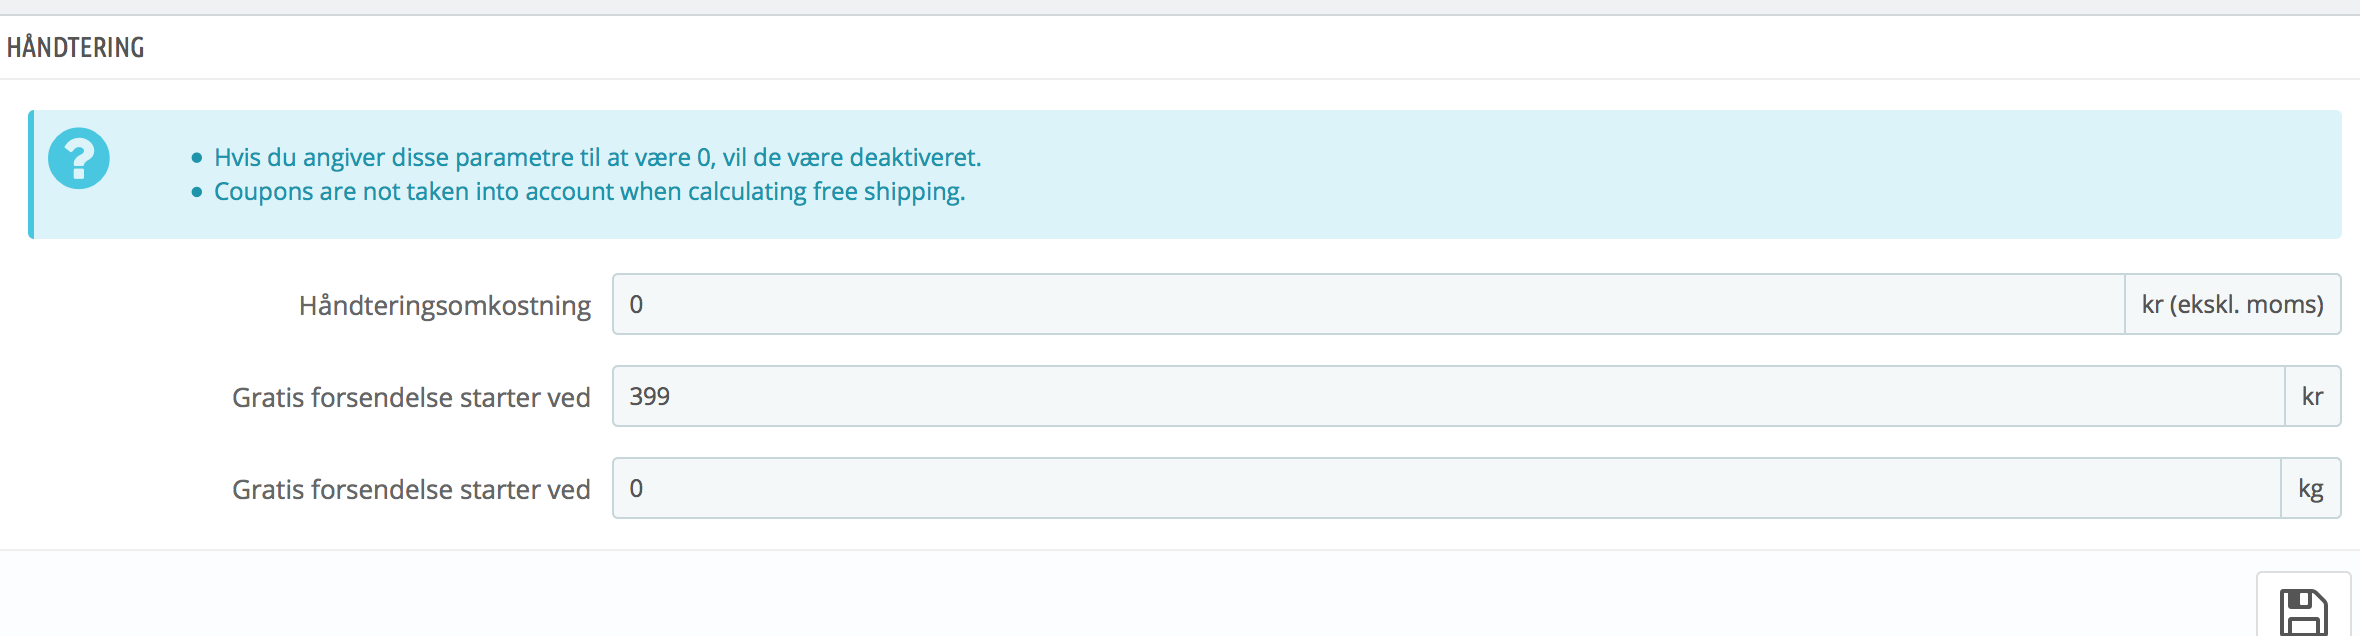This screenshot has height=636, width=2360.
Task: Click the 0 value in handling cost field
Action: coord(636,304)
